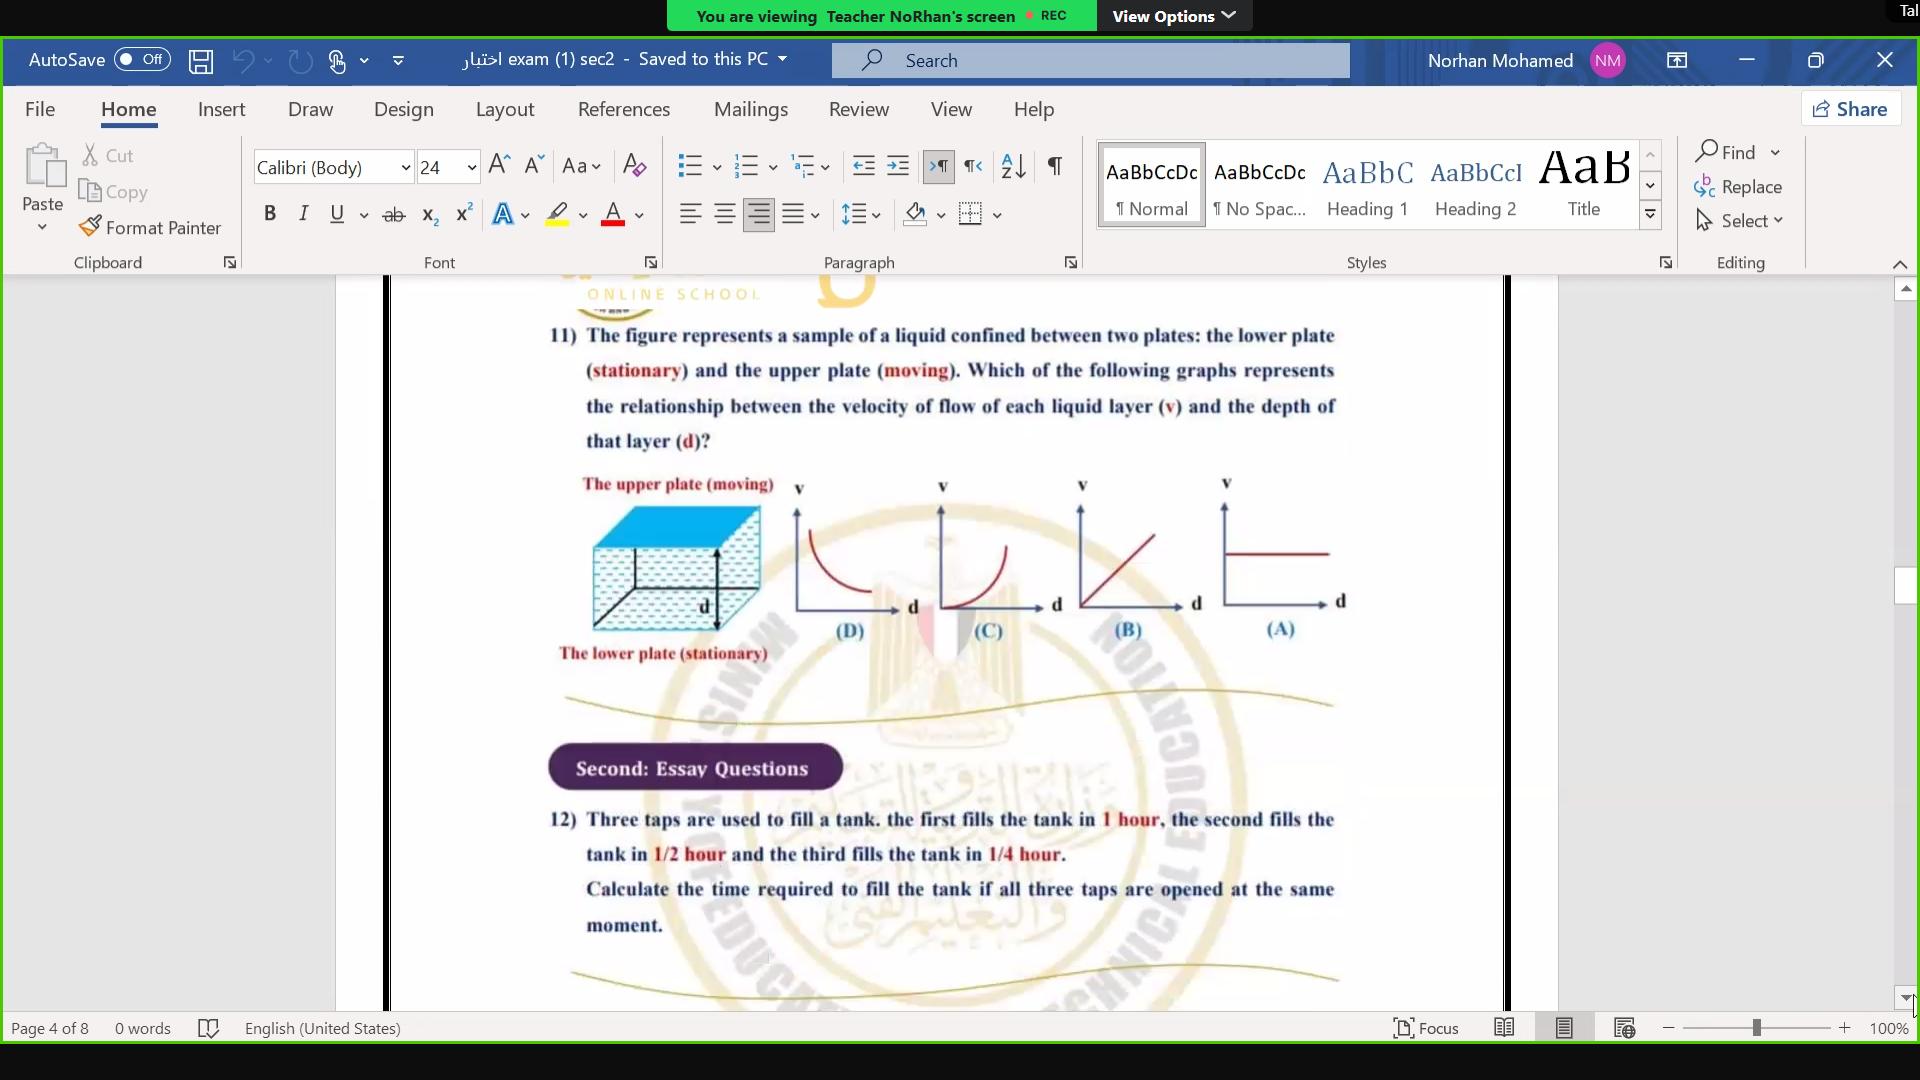This screenshot has width=1920, height=1080.
Task: Click the Save icon in title bar
Action: point(201,61)
